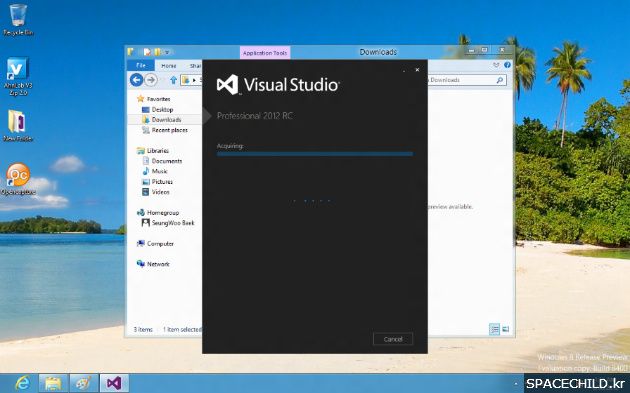Click the Acquiring progress bar

[x=315, y=154]
